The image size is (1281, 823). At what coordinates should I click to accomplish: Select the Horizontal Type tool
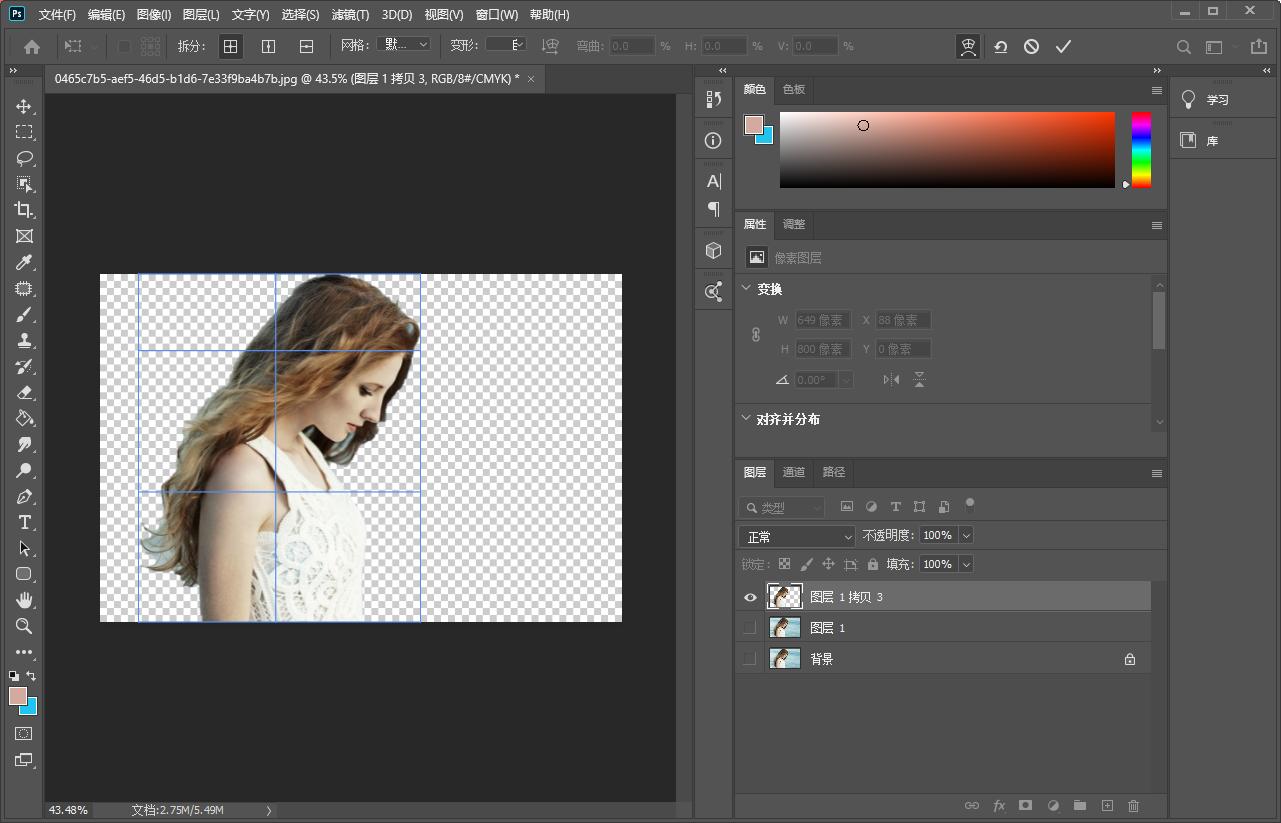pyautogui.click(x=24, y=522)
